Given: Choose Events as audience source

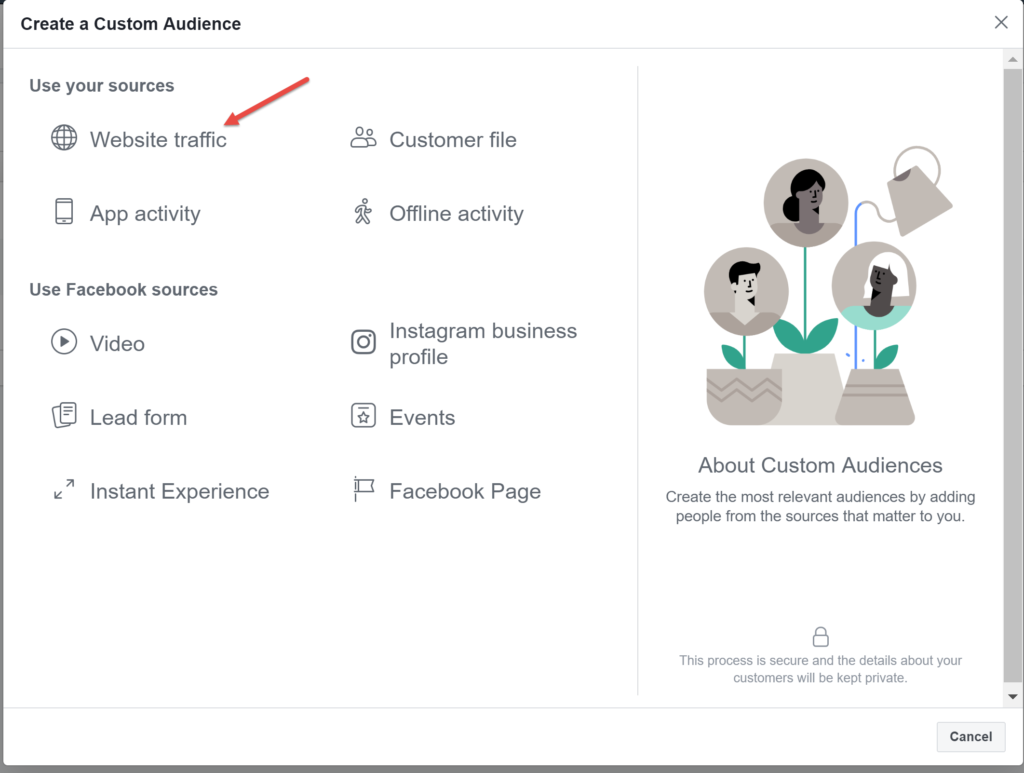Looking at the screenshot, I should point(422,417).
